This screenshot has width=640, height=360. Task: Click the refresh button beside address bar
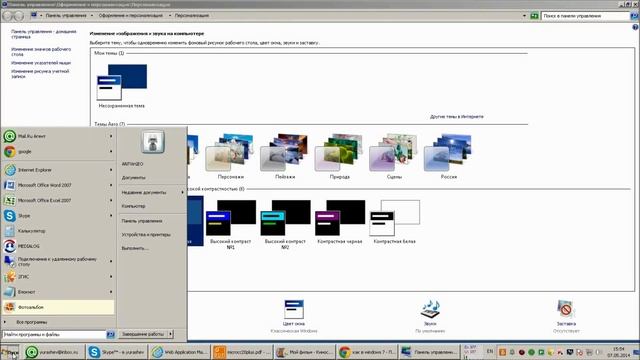point(534,16)
